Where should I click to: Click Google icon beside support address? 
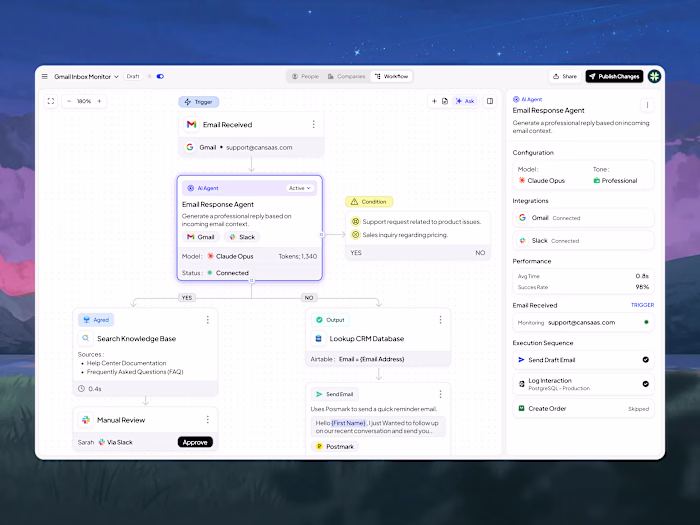(x=190, y=147)
